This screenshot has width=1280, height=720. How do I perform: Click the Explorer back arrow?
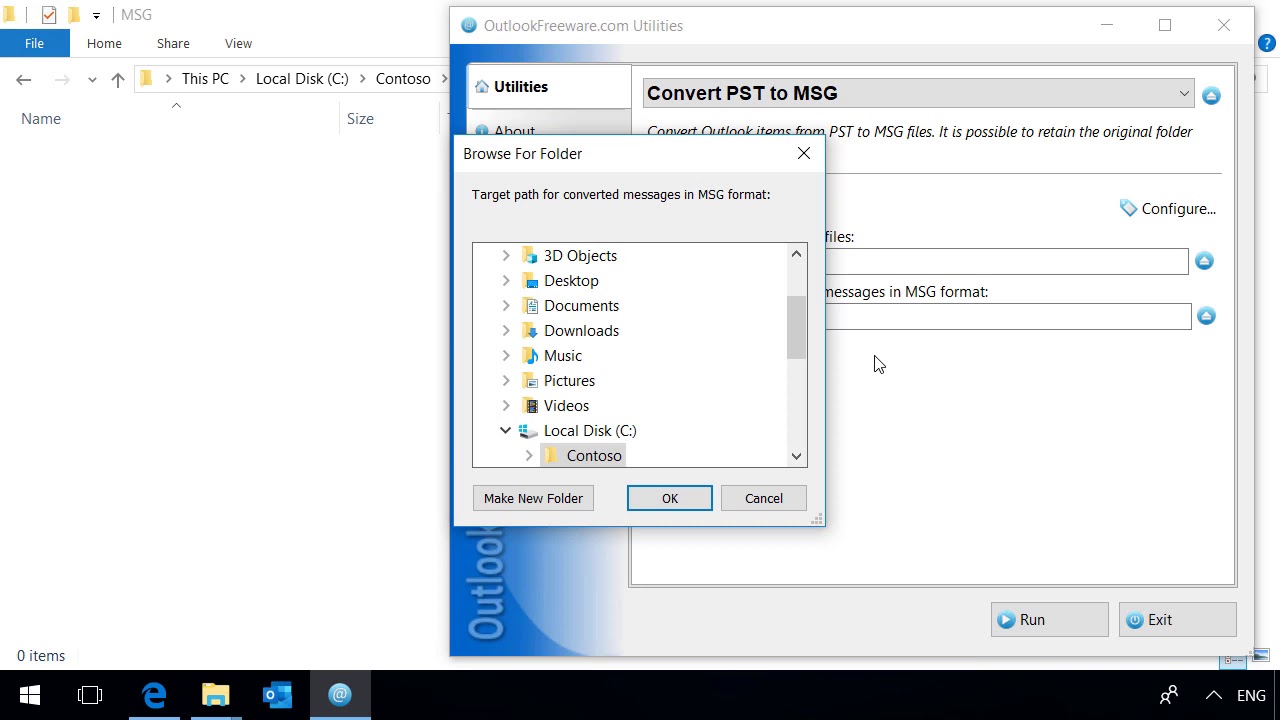pos(24,79)
